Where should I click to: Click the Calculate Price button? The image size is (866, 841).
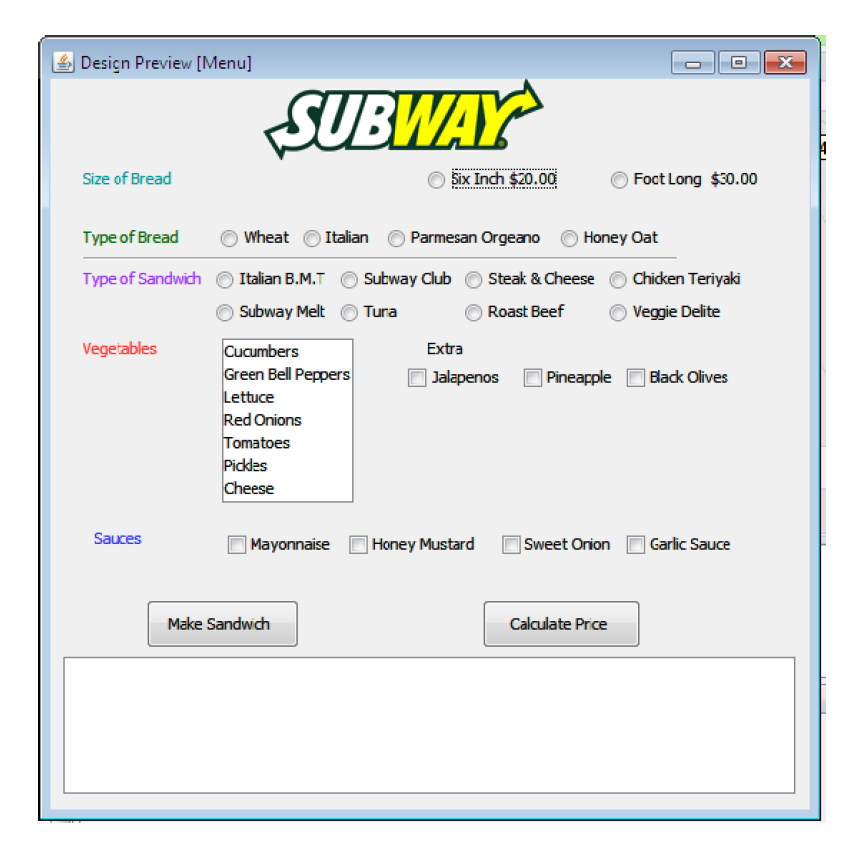tap(561, 623)
